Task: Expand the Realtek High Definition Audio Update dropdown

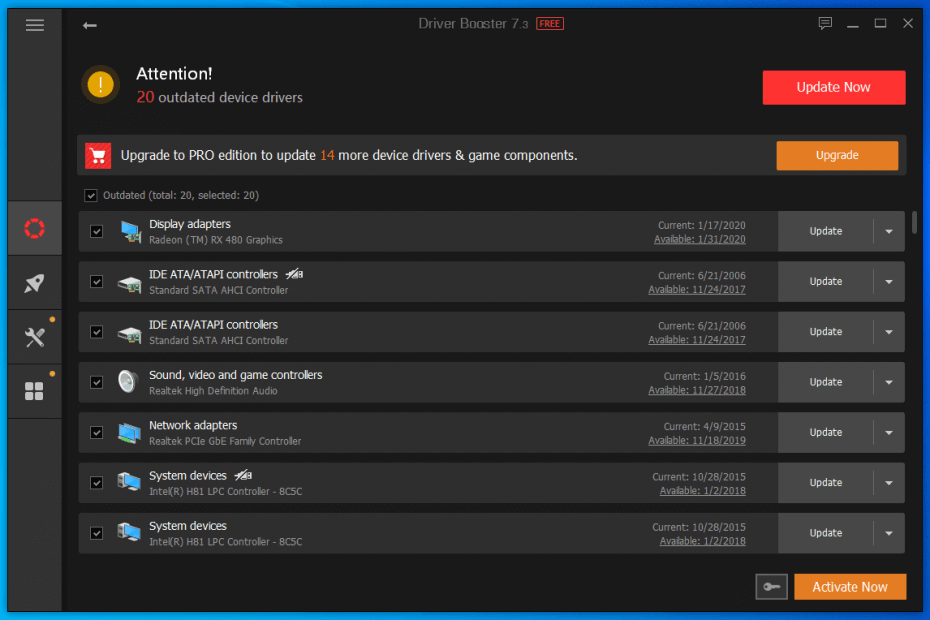Action: click(x=889, y=382)
